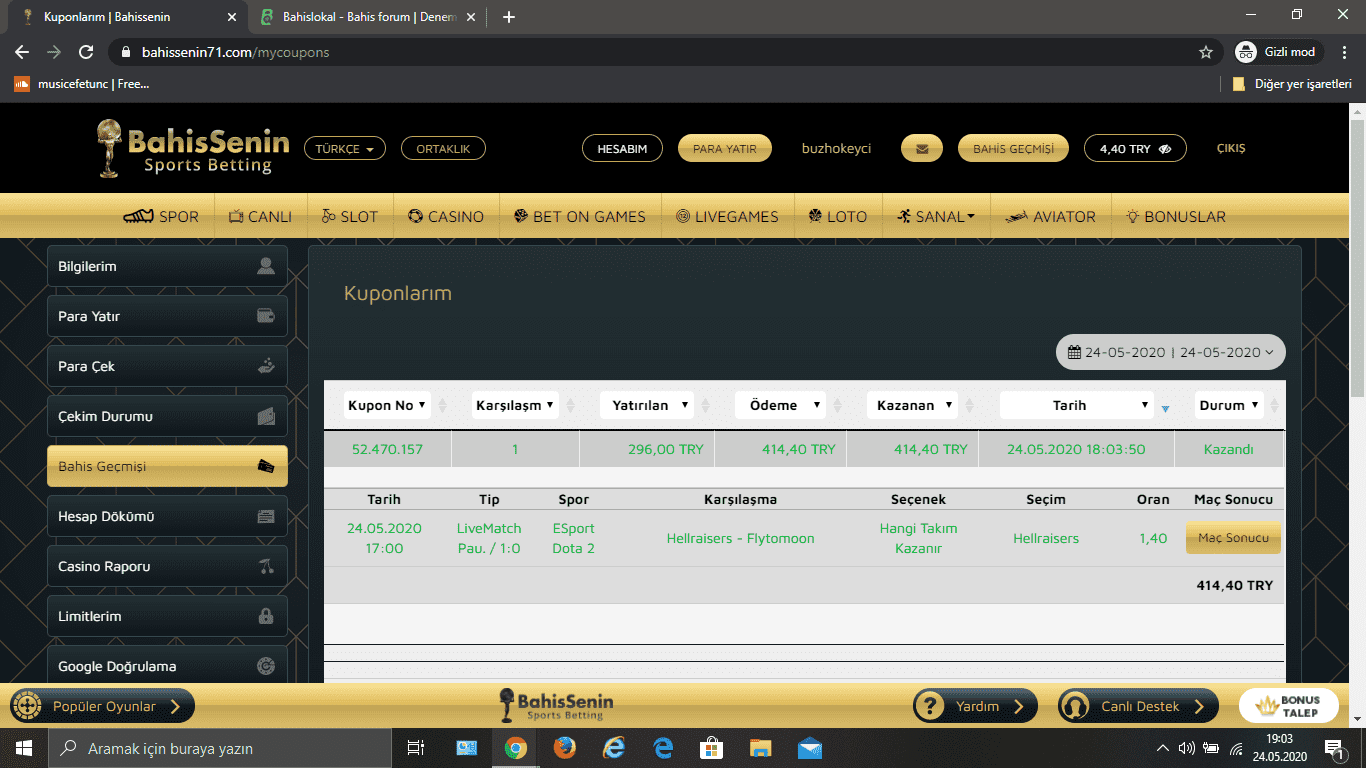This screenshot has height=768, width=1366.
Task: Open the SPOR menu
Action: pos(161,216)
